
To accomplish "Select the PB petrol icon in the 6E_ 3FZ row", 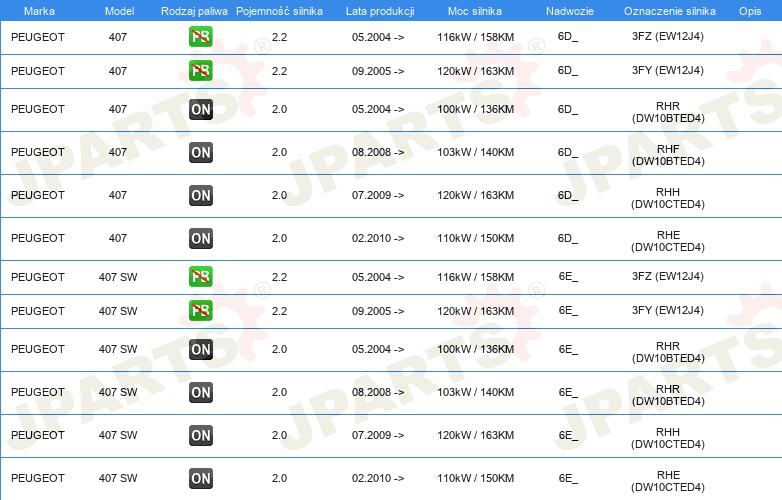I will (200, 276).
